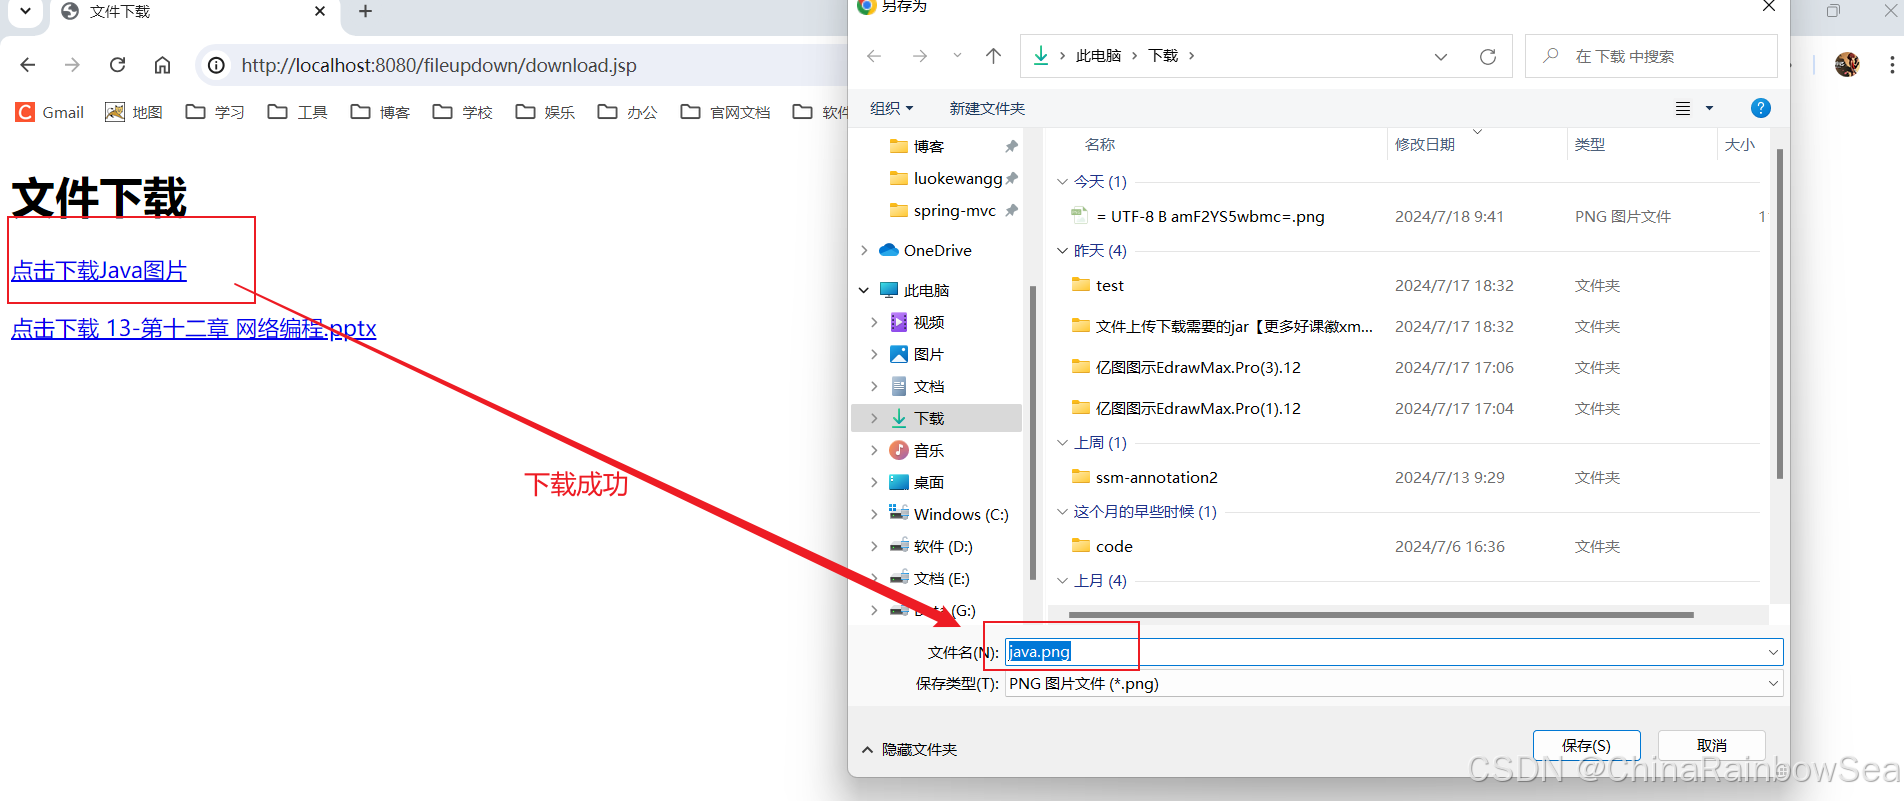
Task: Open the Gmail bookmark
Action: pos(50,112)
